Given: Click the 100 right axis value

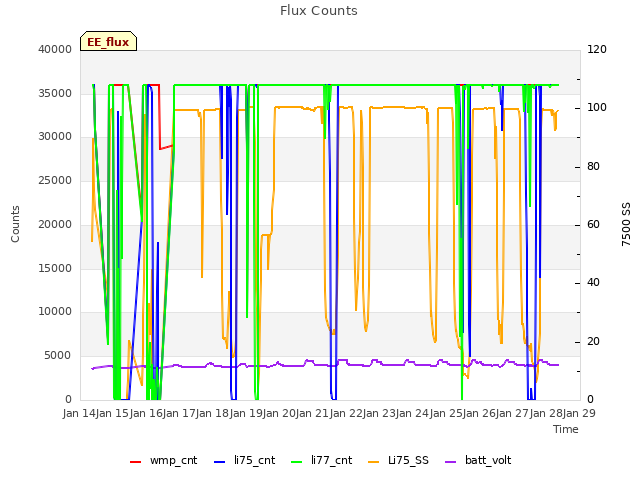Looking at the screenshot, I should coord(597,108).
